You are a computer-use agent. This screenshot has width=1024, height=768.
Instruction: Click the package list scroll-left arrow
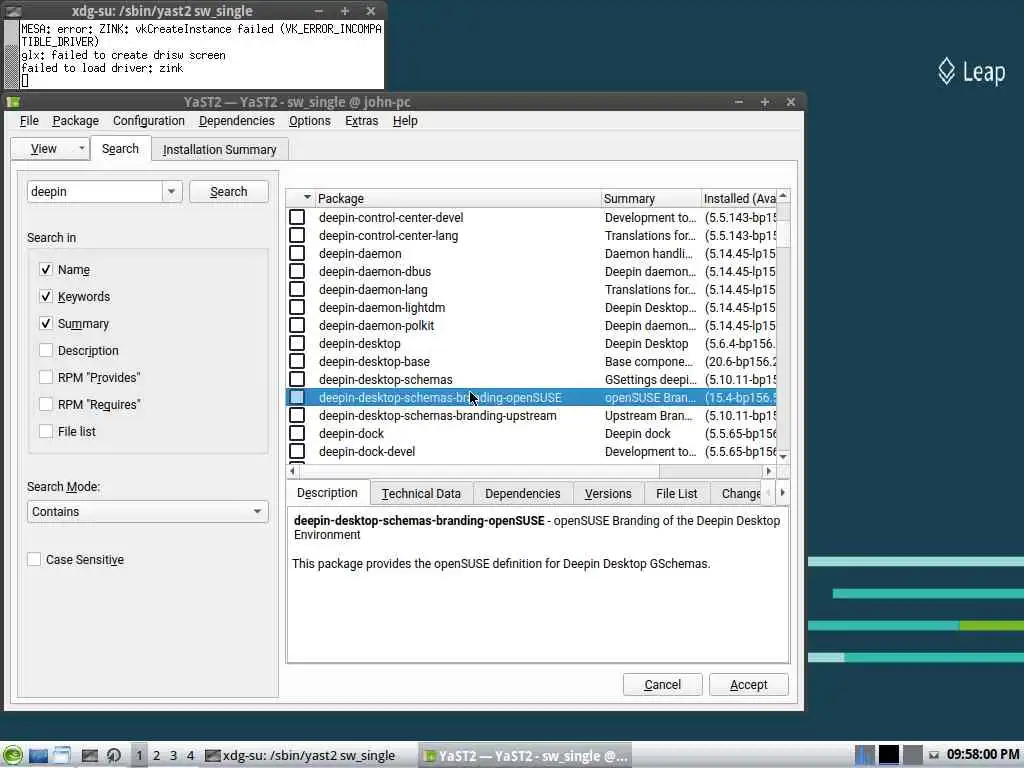point(293,471)
